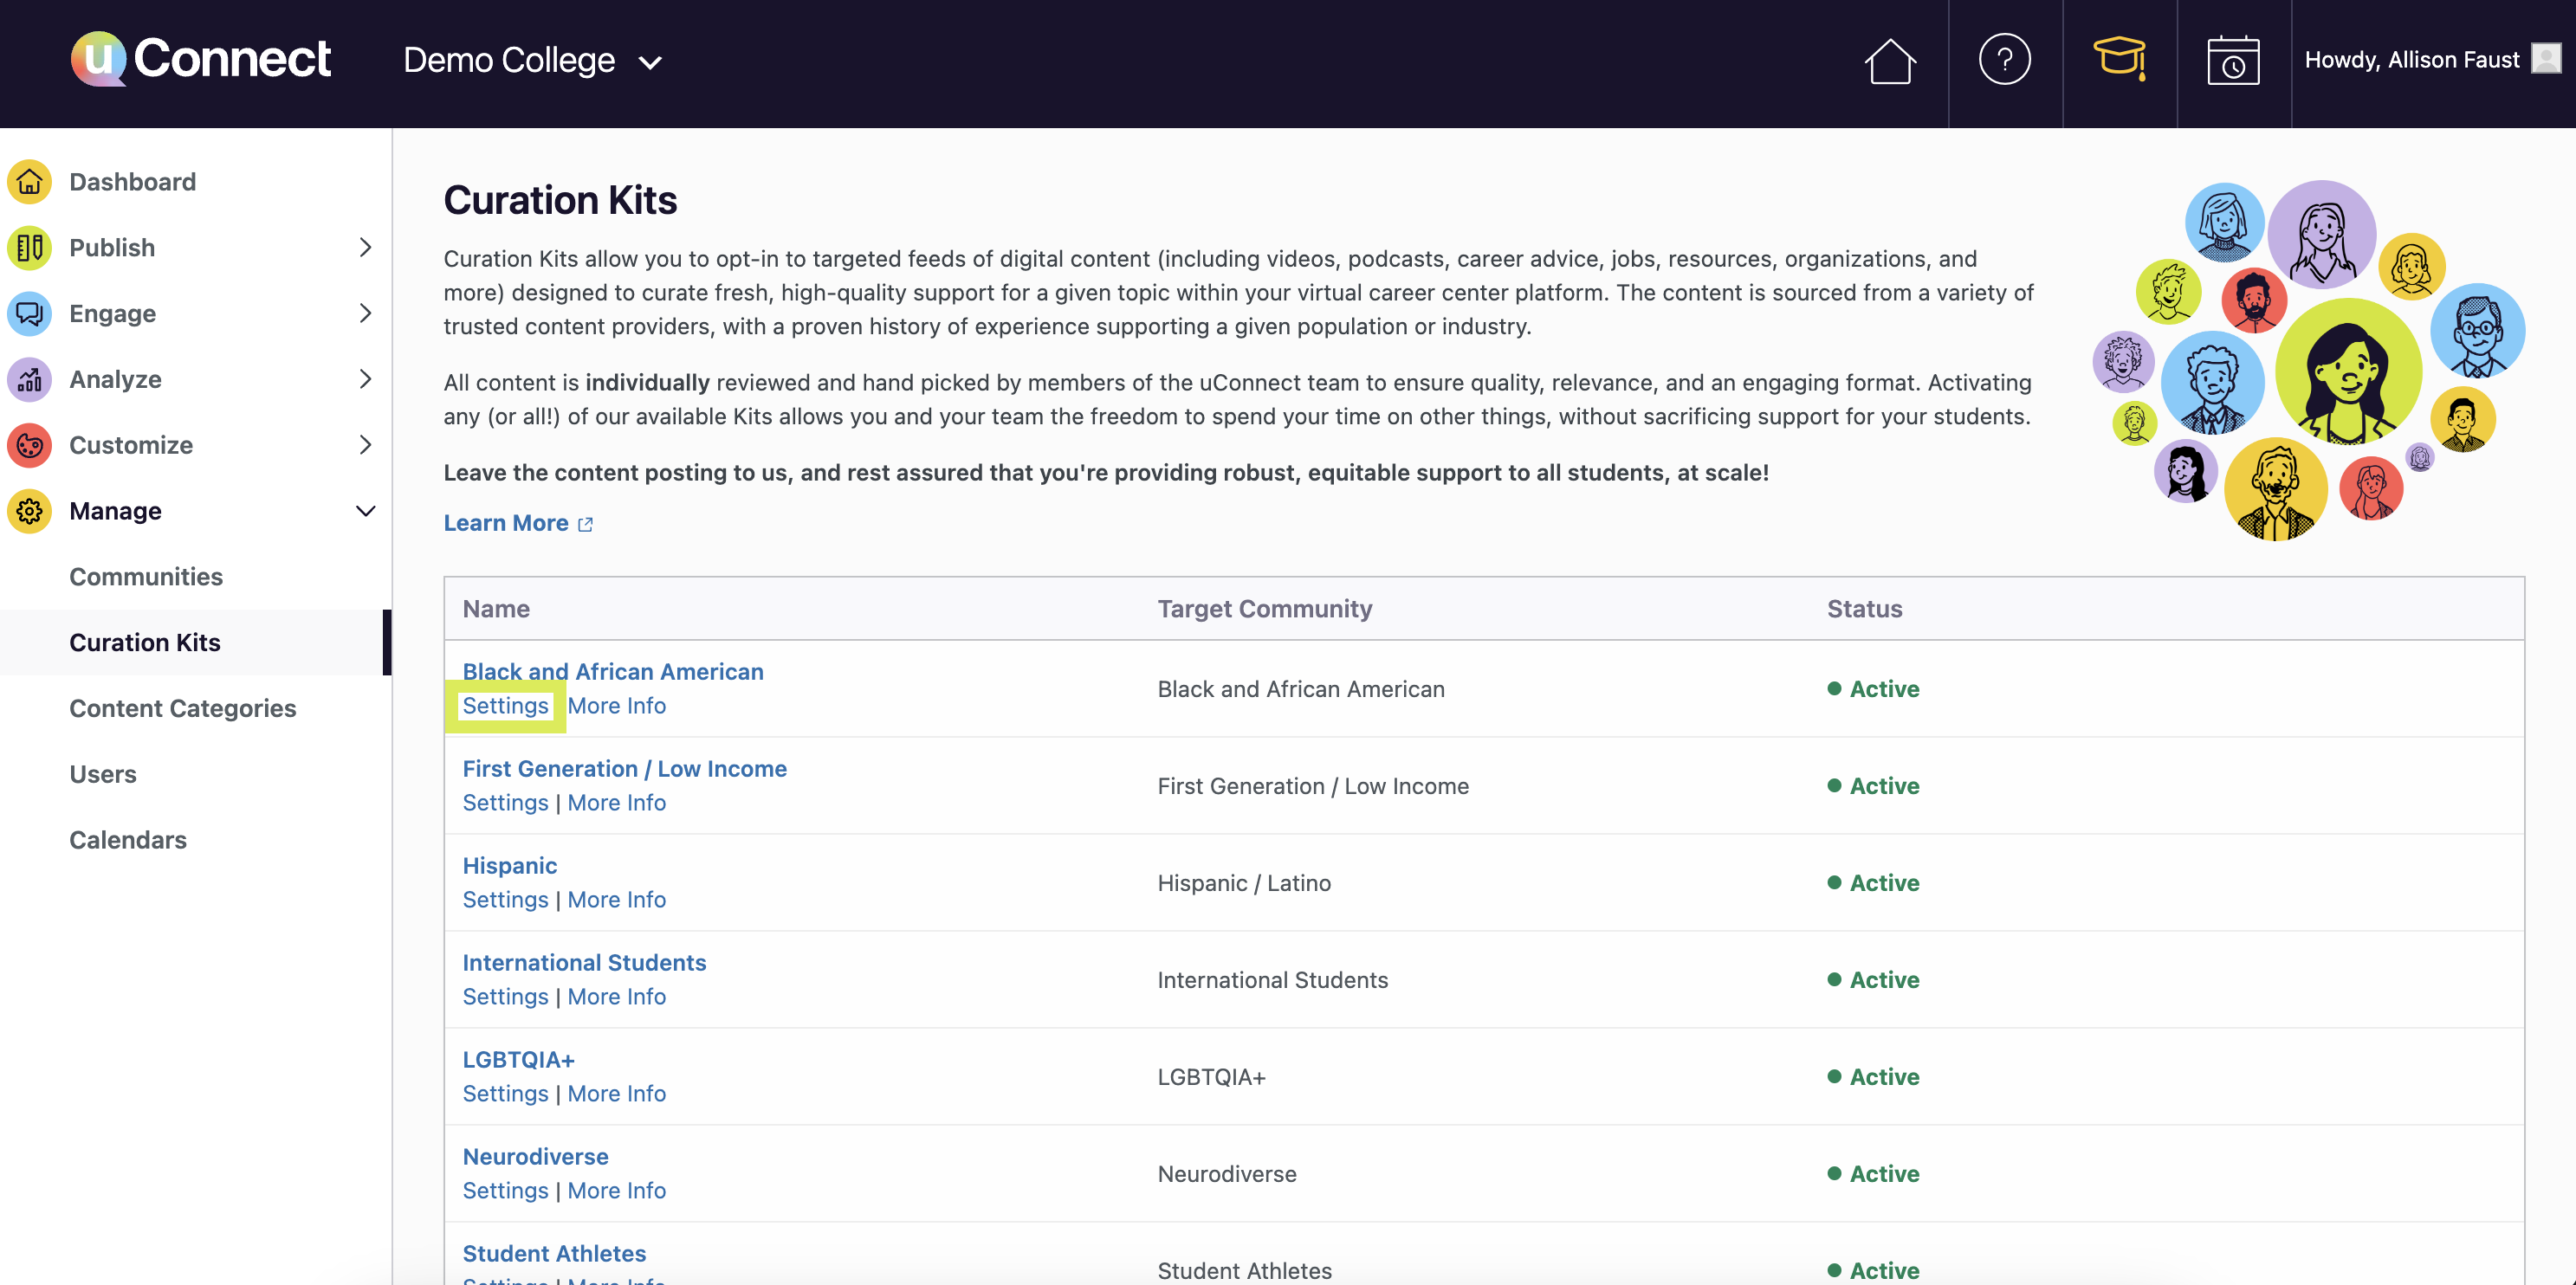Collapse the Manage section chevron
Screen dimensions: 2576x1285
pyautogui.click(x=365, y=511)
